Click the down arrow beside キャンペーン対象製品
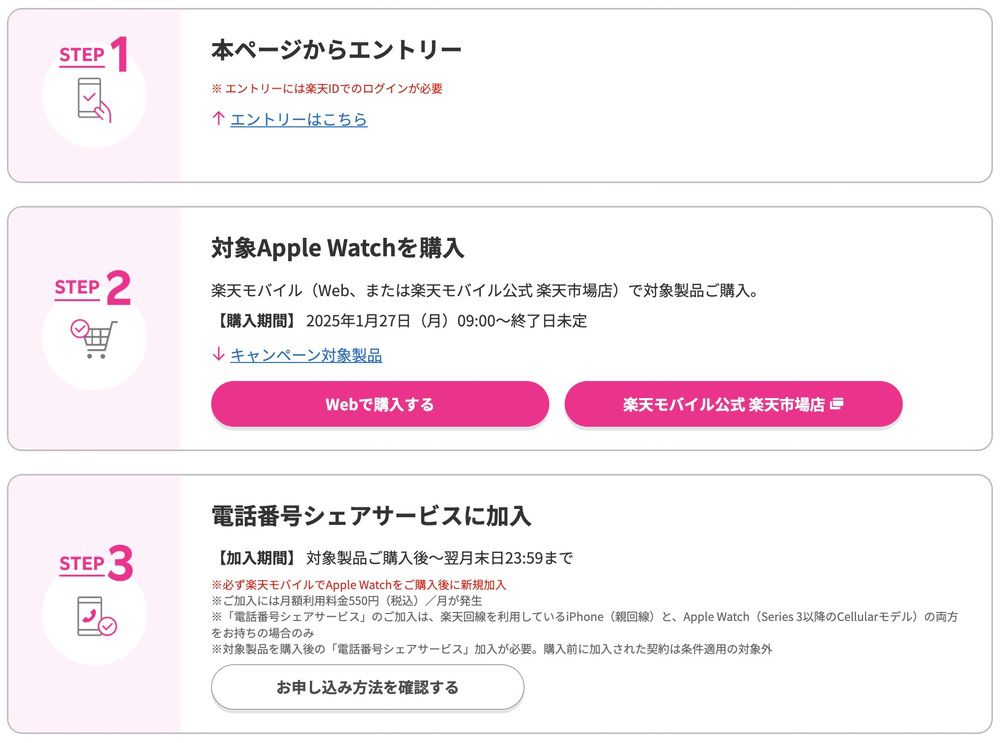The image size is (1000, 743). click(216, 355)
